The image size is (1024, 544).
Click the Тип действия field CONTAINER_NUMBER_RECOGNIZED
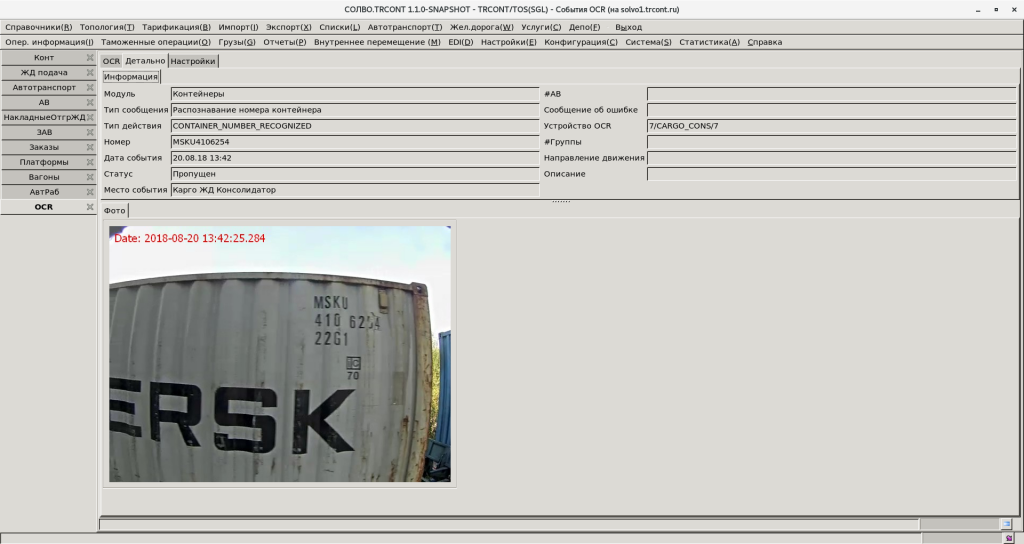355,126
